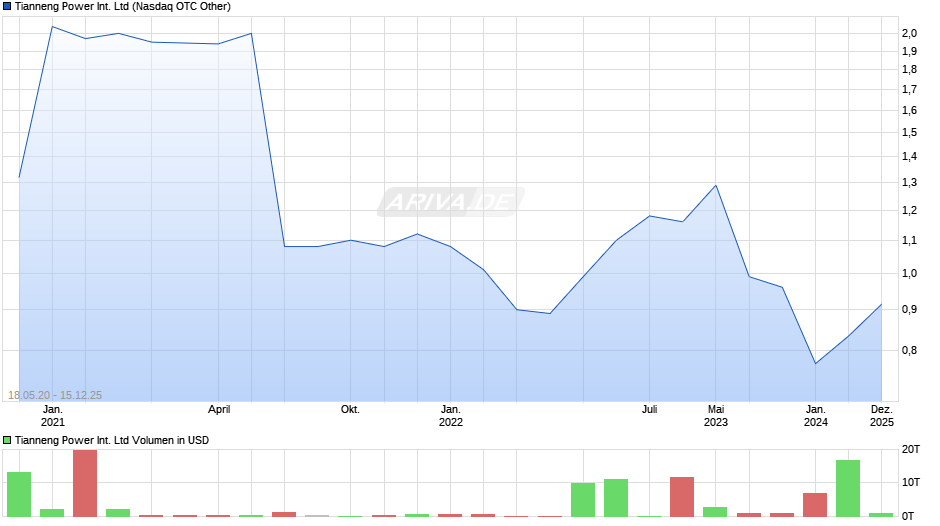Click the date range '18.05.20 - 15.12.25'
940x526 pixels.
pyautogui.click(x=55, y=395)
